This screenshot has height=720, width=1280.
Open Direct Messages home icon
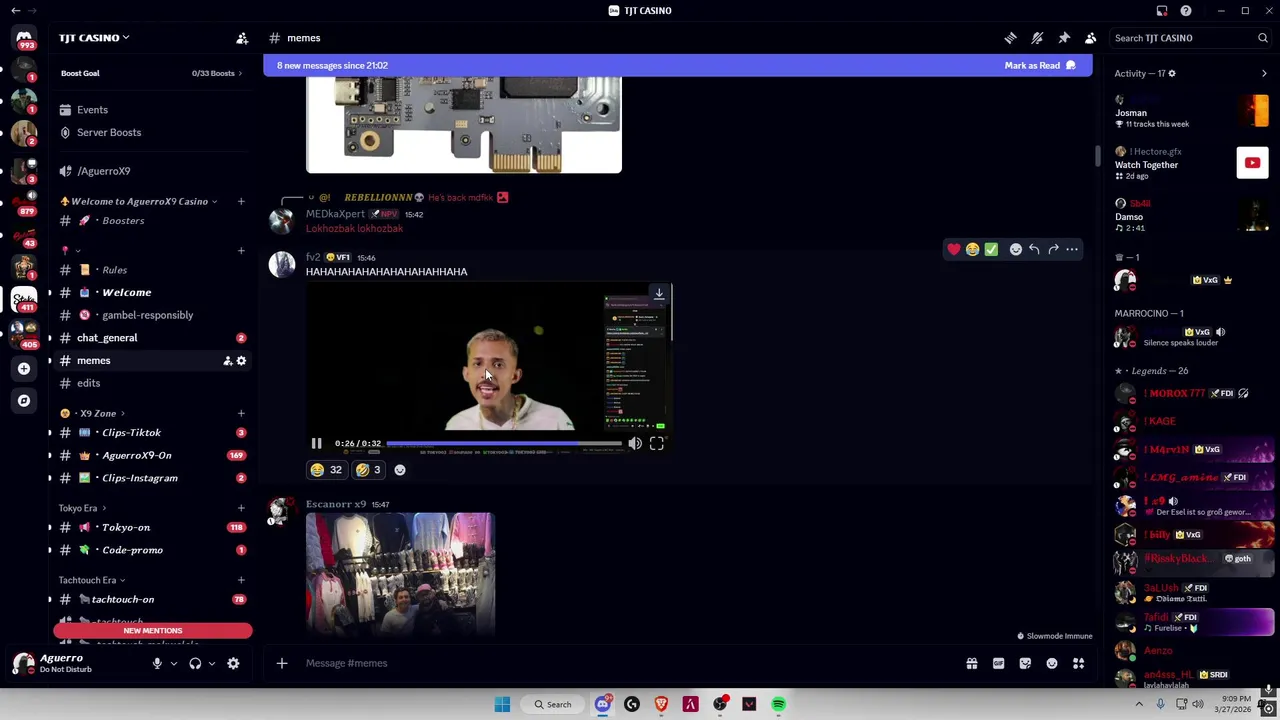pos(24,40)
